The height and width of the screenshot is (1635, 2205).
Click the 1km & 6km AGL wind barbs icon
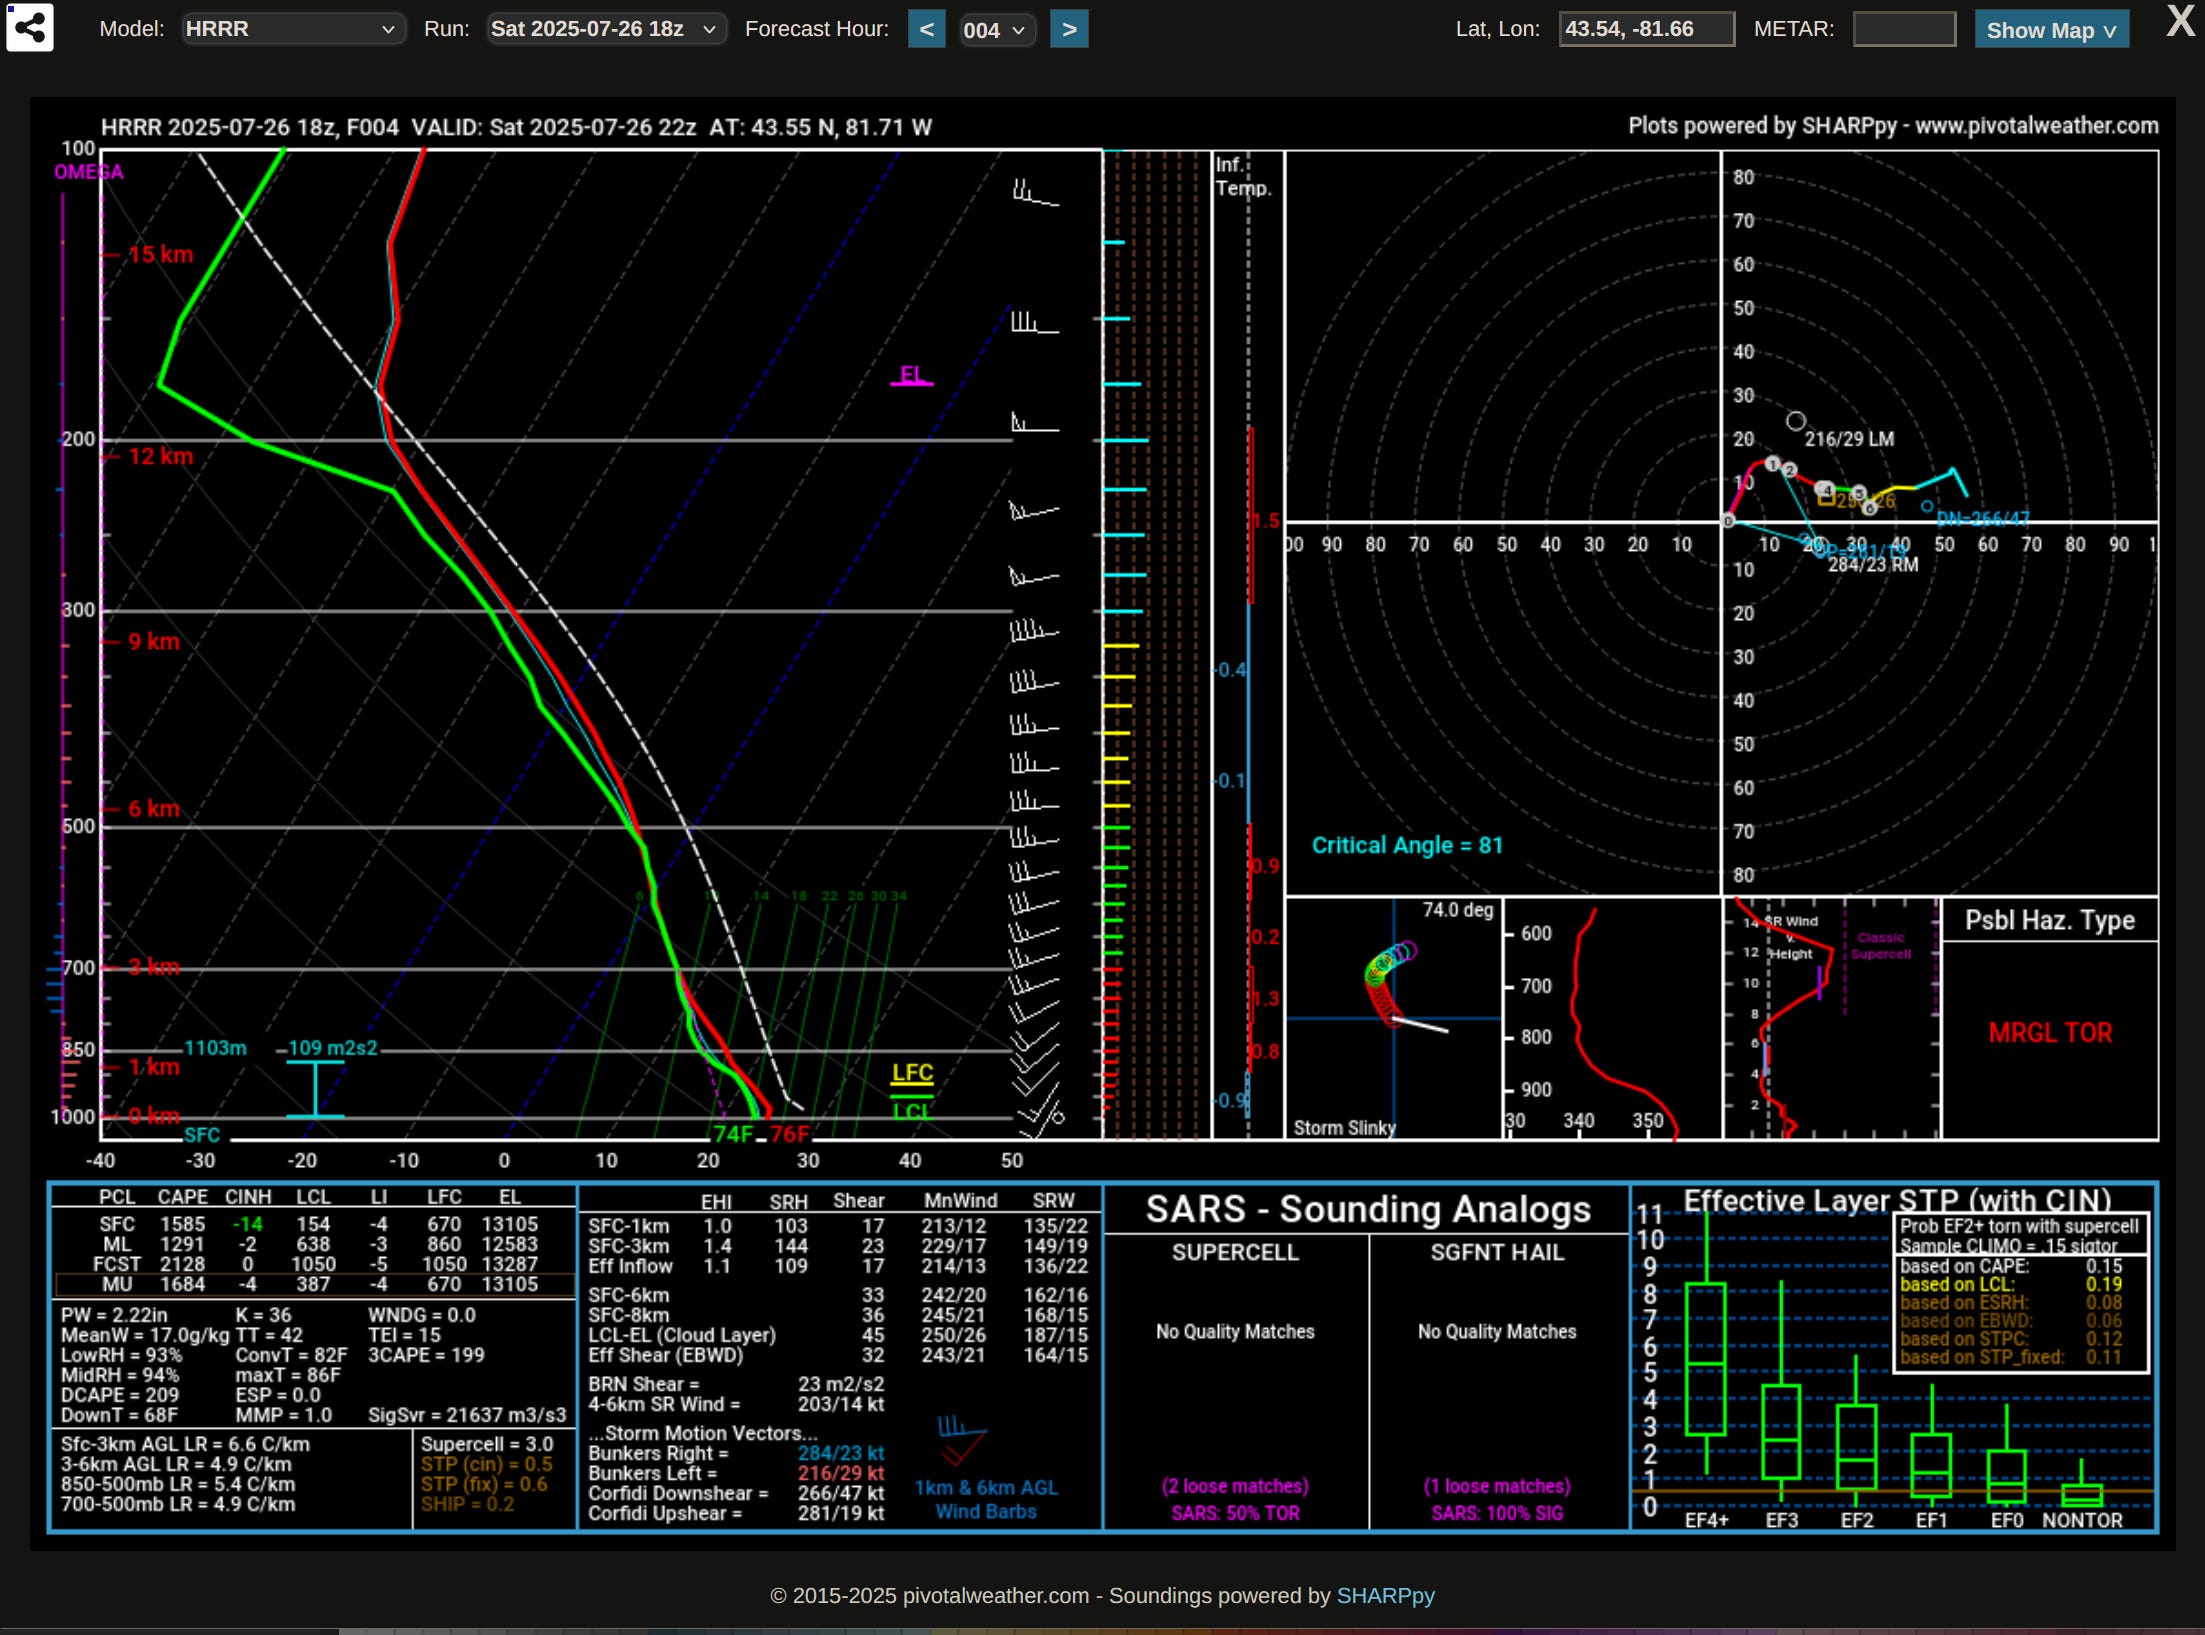pyautogui.click(x=961, y=1438)
